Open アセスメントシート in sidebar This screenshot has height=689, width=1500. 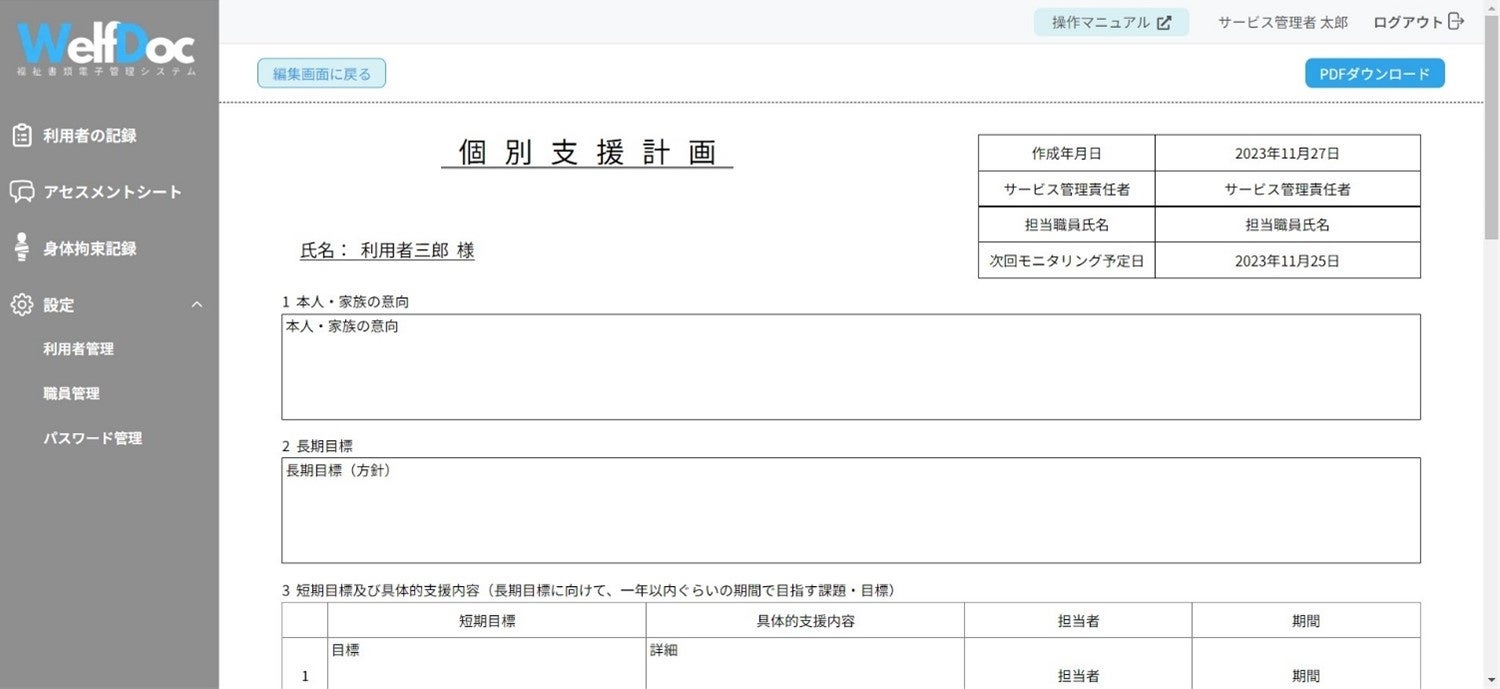[x=113, y=192]
